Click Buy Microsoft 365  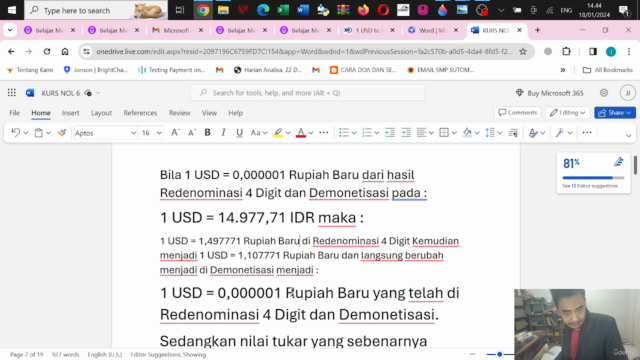point(549,93)
